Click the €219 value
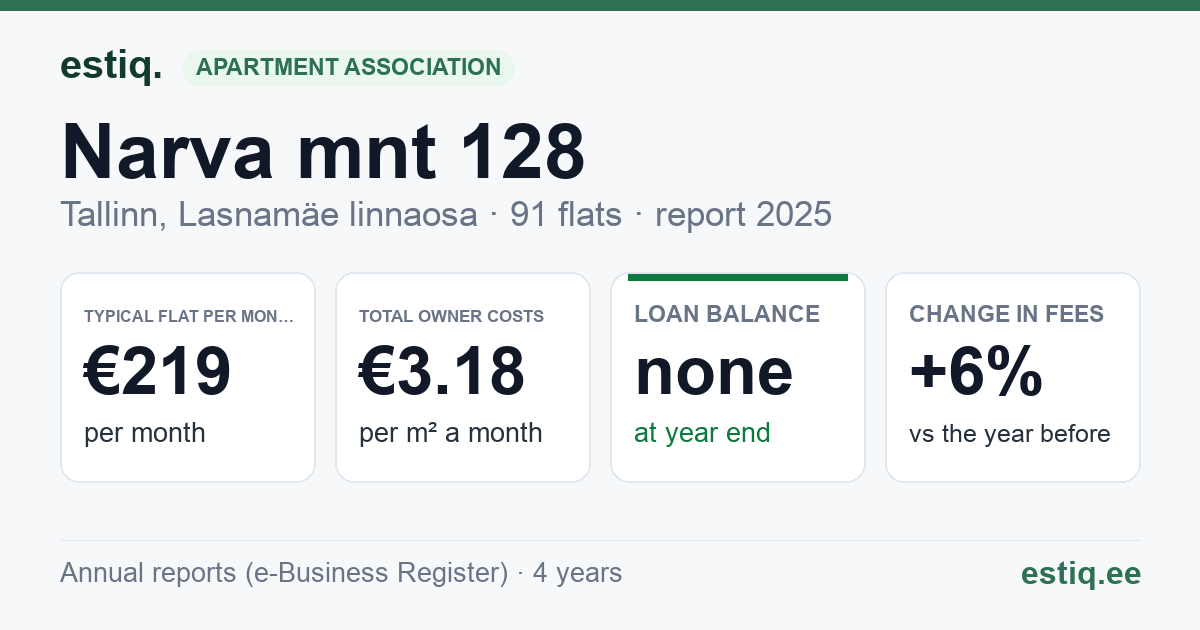 tap(158, 371)
